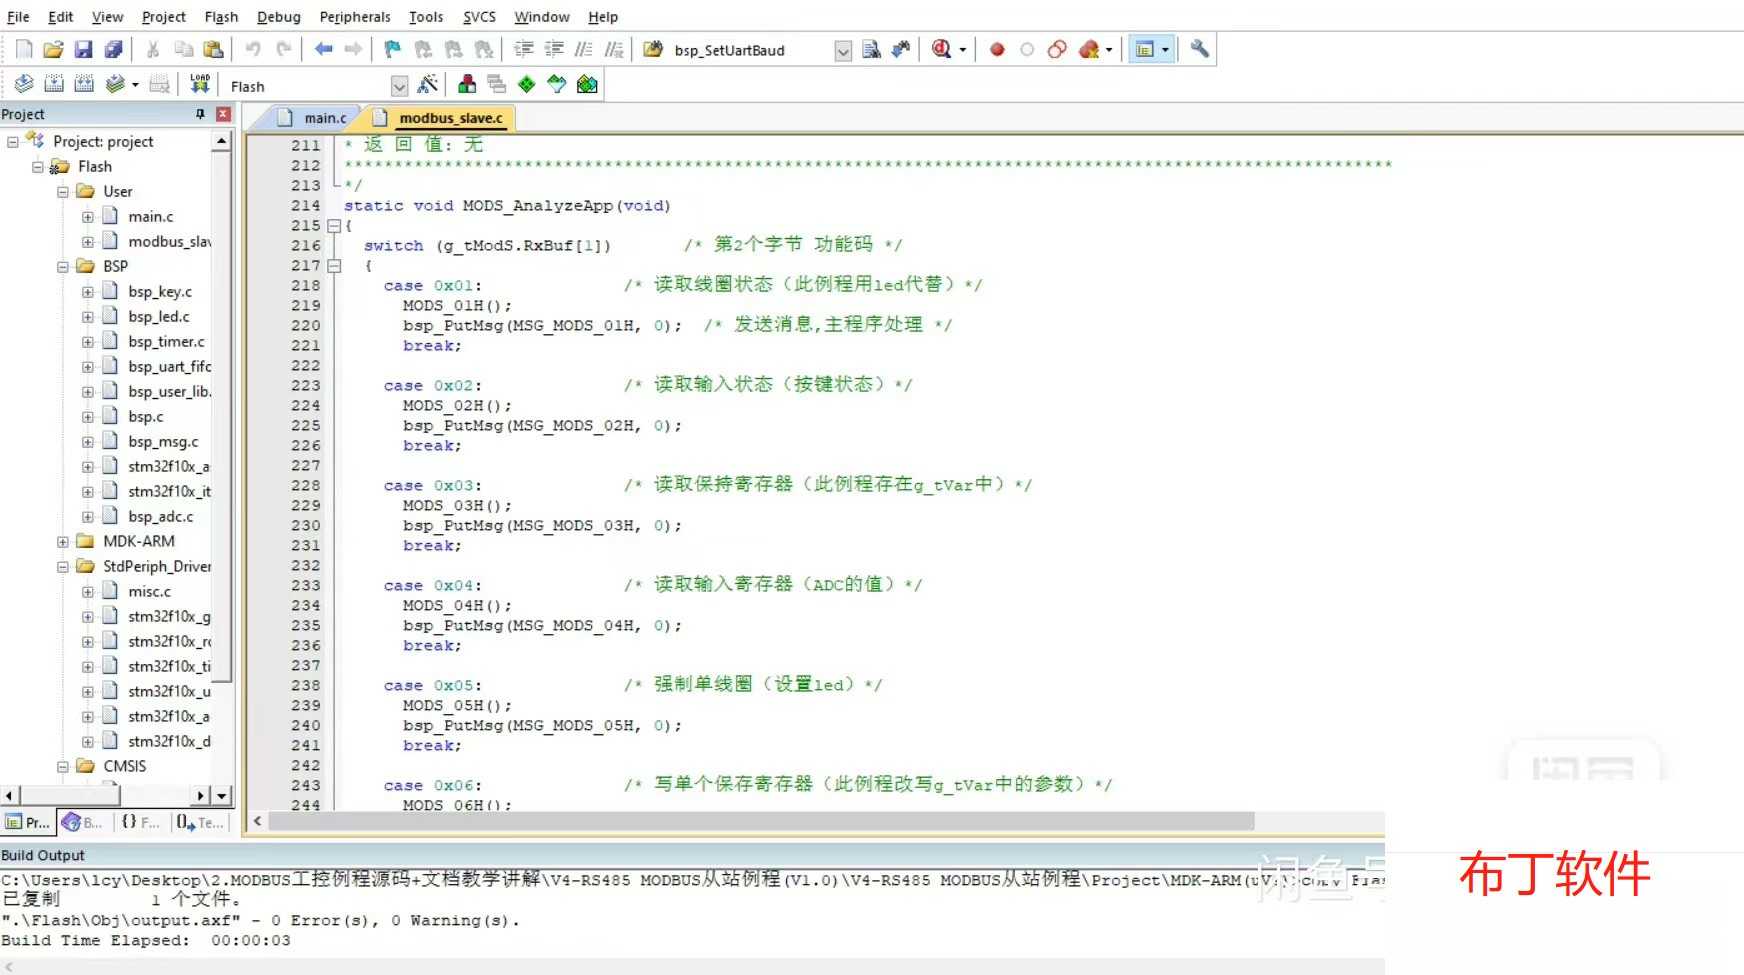The image size is (1744, 975).
Task: Open the Flash menu
Action: 221,17
